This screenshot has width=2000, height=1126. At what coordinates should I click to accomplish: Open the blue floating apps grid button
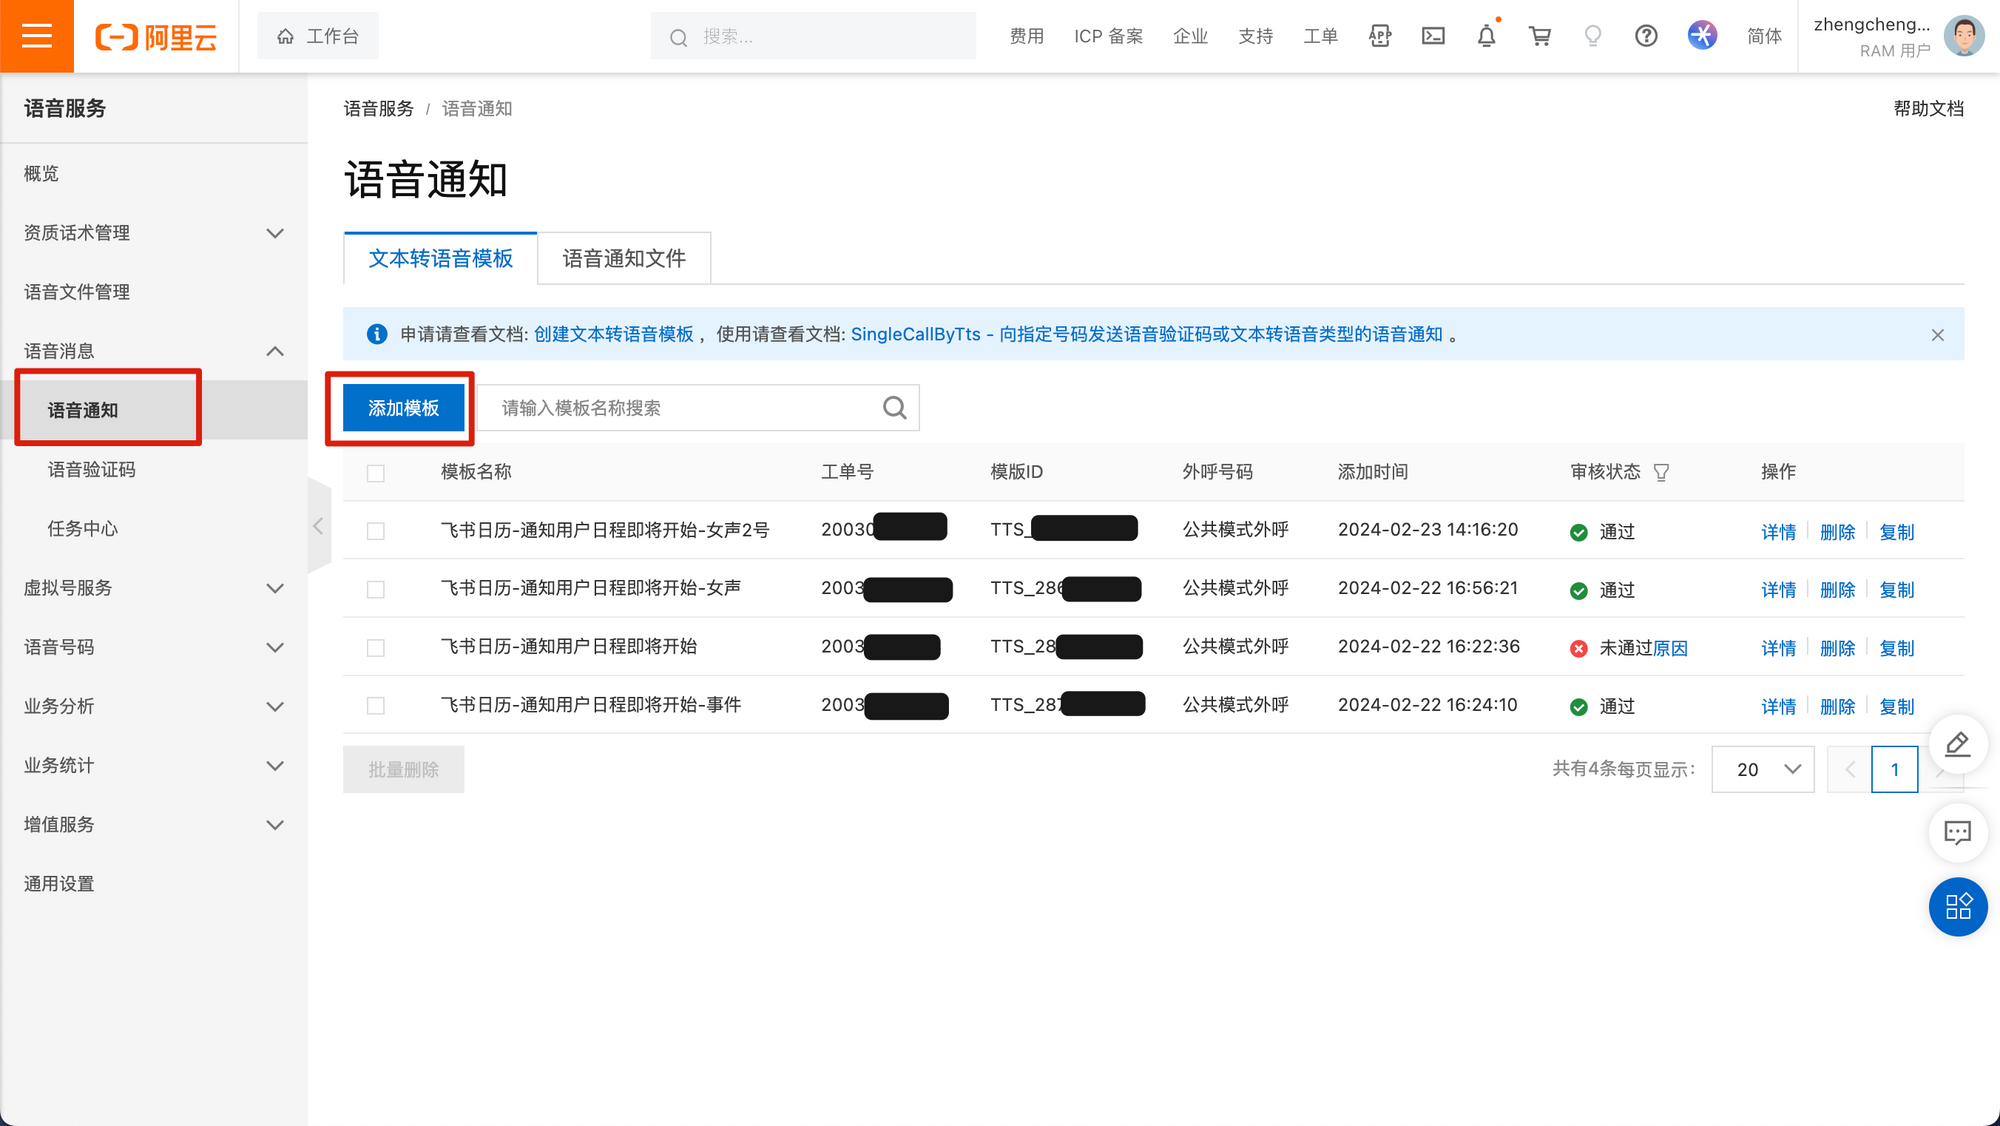(x=1957, y=907)
